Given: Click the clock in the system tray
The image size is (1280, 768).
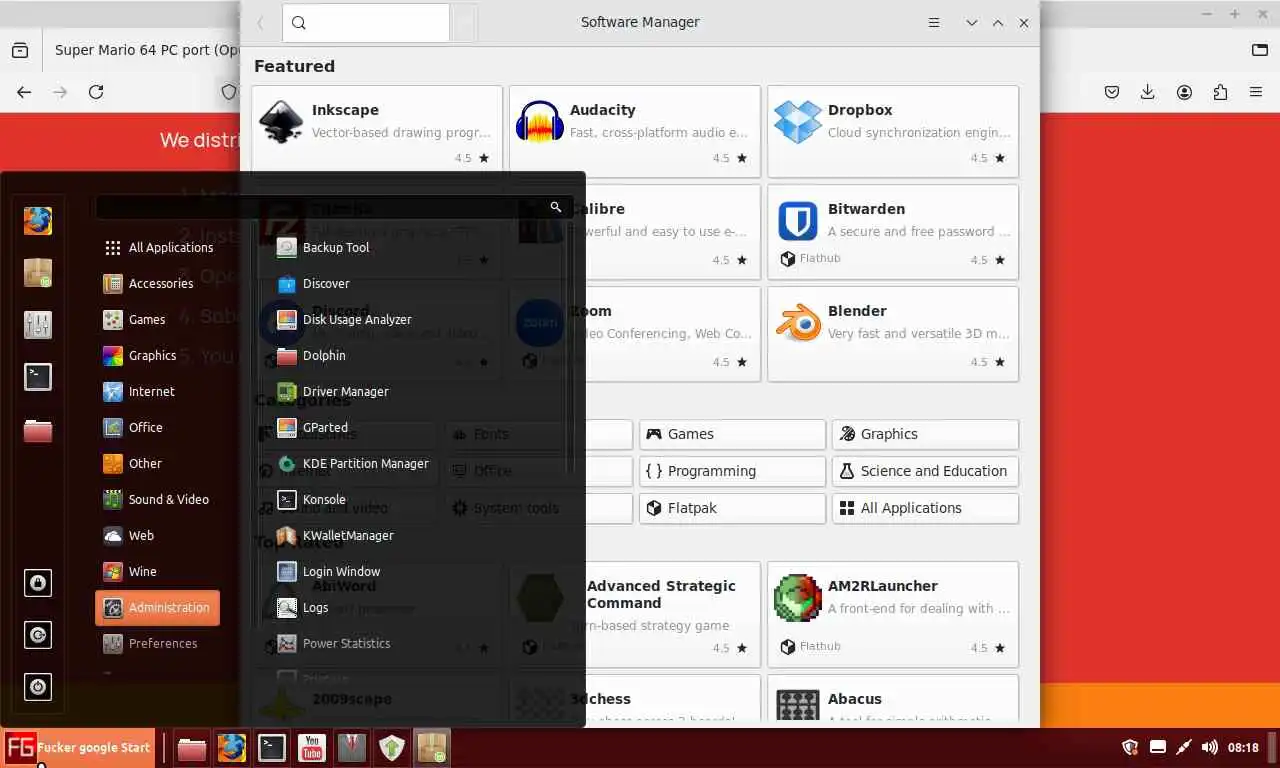Looking at the screenshot, I should [x=1243, y=747].
